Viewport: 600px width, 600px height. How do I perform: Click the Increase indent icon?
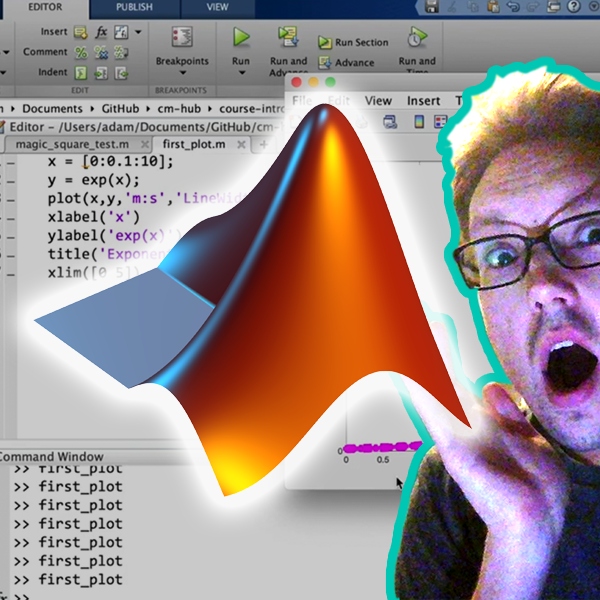pyautogui.click(x=101, y=73)
